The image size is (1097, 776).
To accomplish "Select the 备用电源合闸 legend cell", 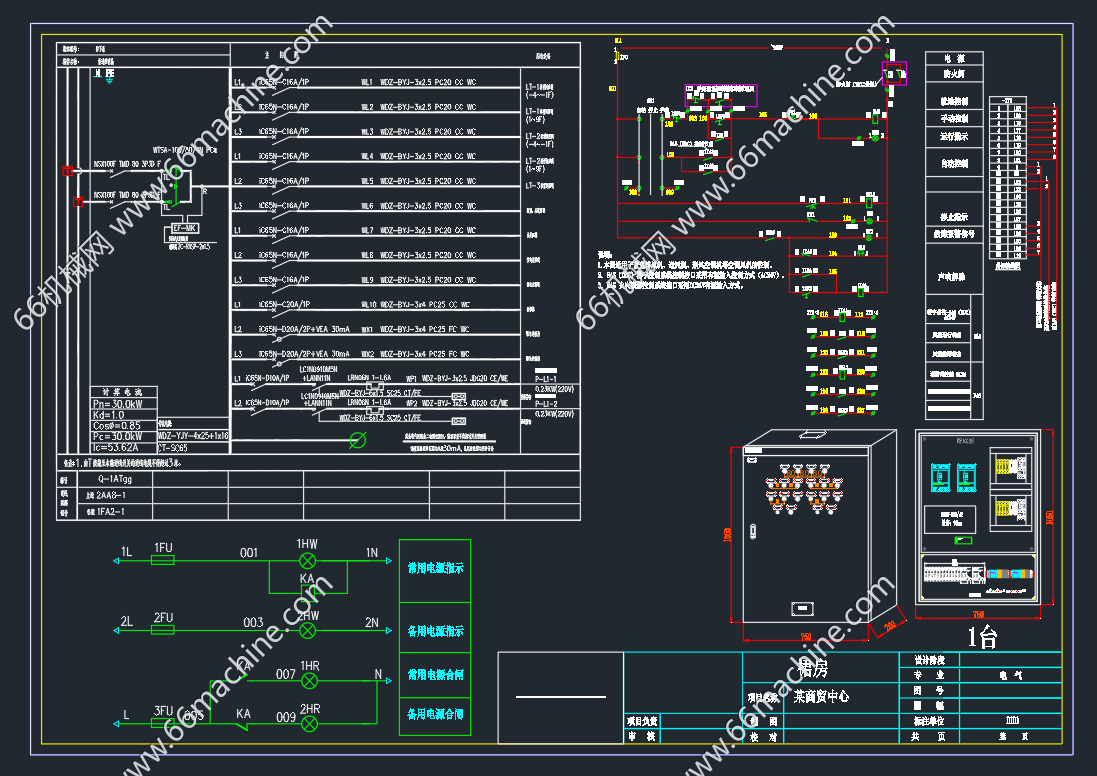I will (x=434, y=714).
